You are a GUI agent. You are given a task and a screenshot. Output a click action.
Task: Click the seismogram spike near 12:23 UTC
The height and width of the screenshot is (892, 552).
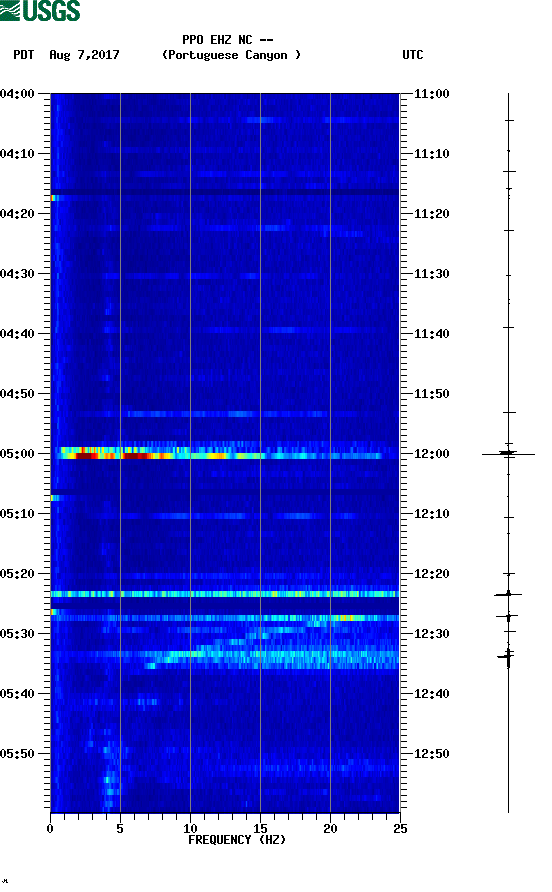(508, 594)
